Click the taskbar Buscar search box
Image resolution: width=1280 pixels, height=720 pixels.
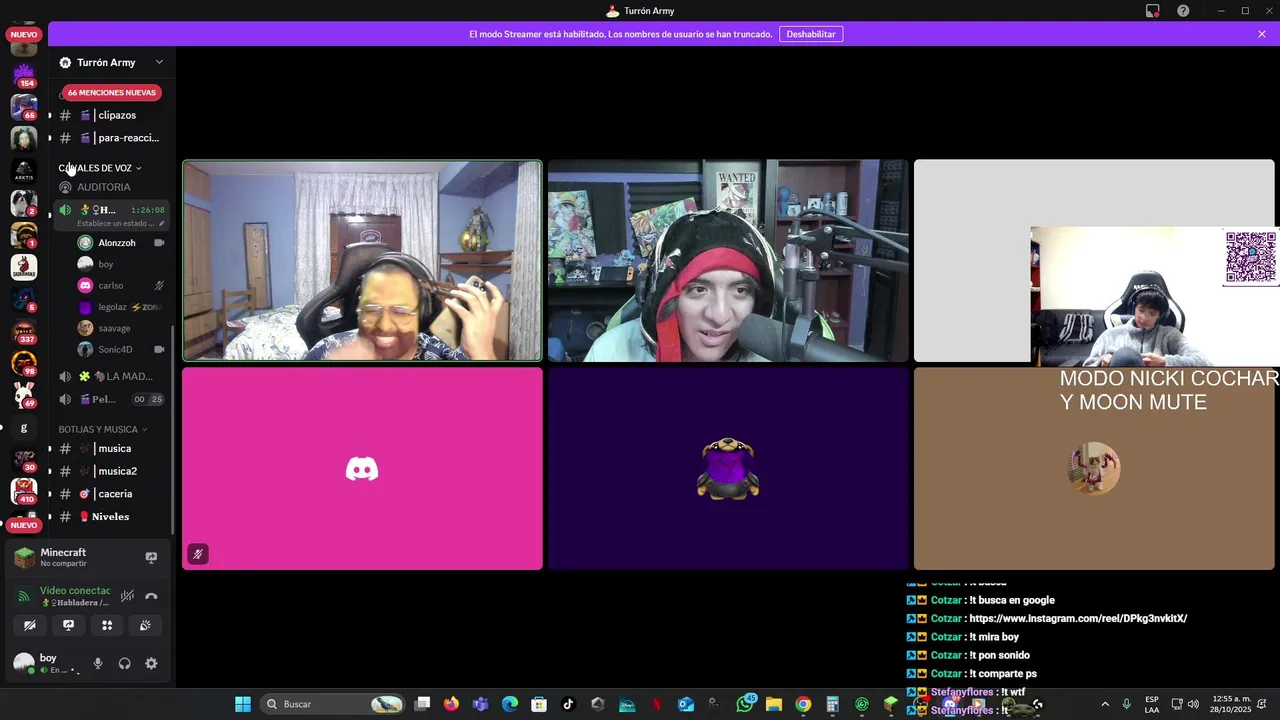point(332,704)
